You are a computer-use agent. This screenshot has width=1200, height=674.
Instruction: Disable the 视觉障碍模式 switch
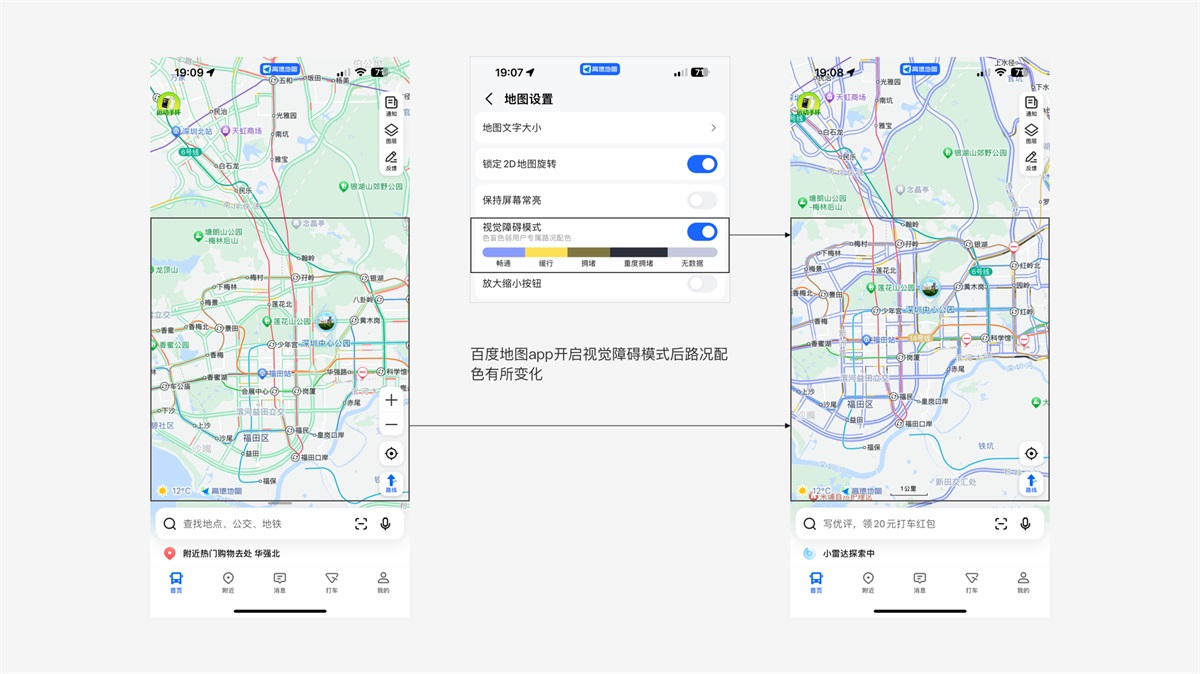(x=702, y=232)
